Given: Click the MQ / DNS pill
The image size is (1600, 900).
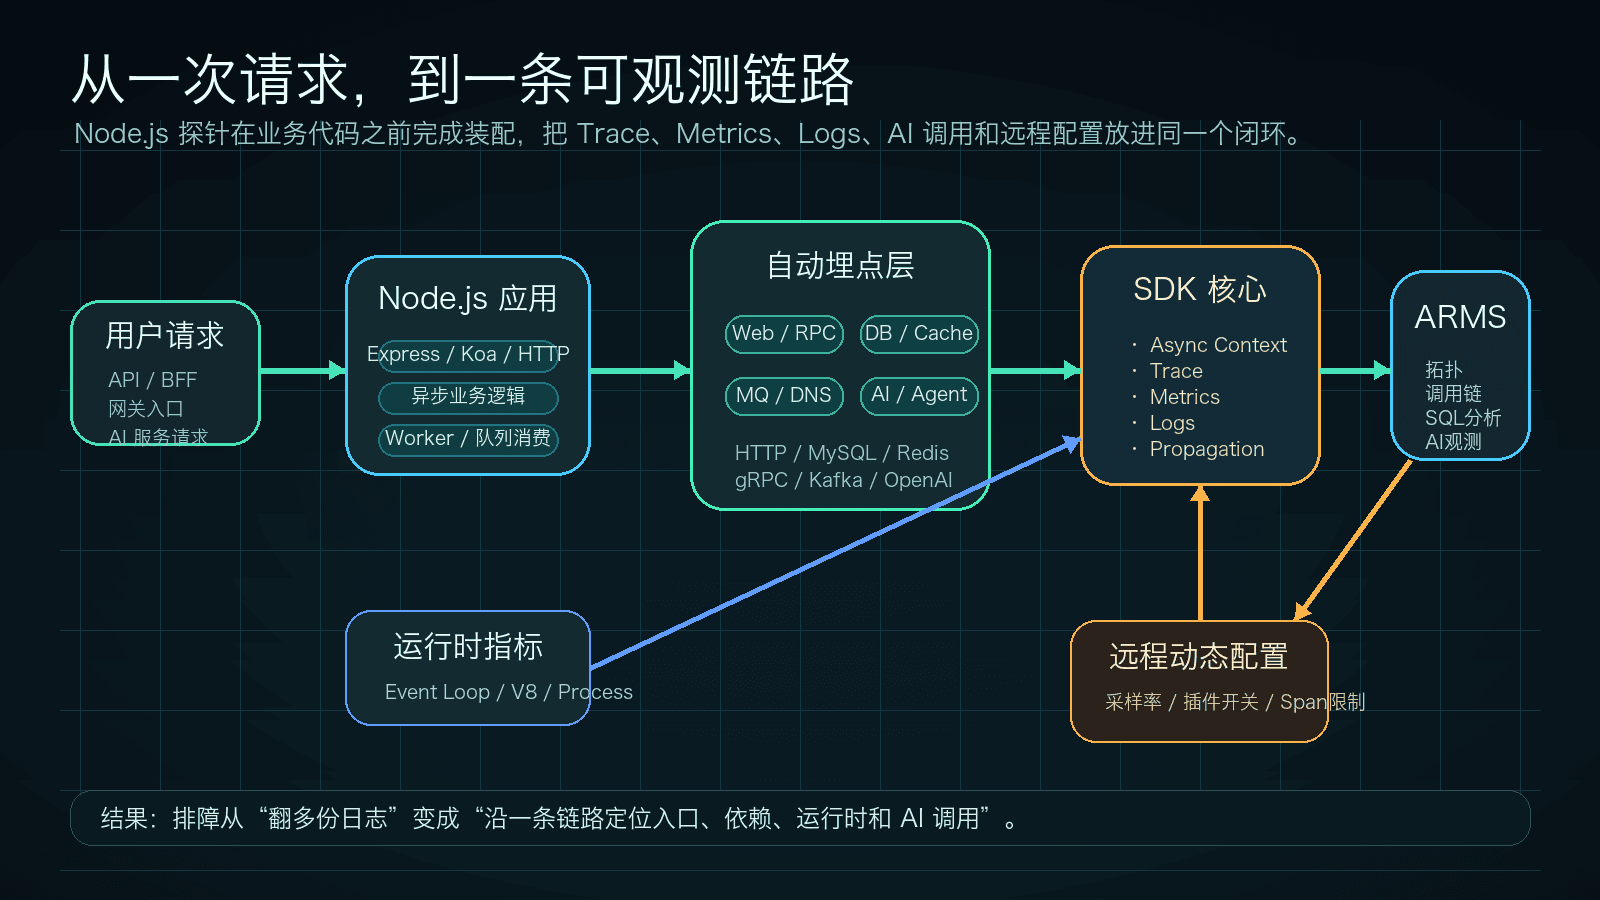Looking at the screenshot, I should [x=784, y=395].
